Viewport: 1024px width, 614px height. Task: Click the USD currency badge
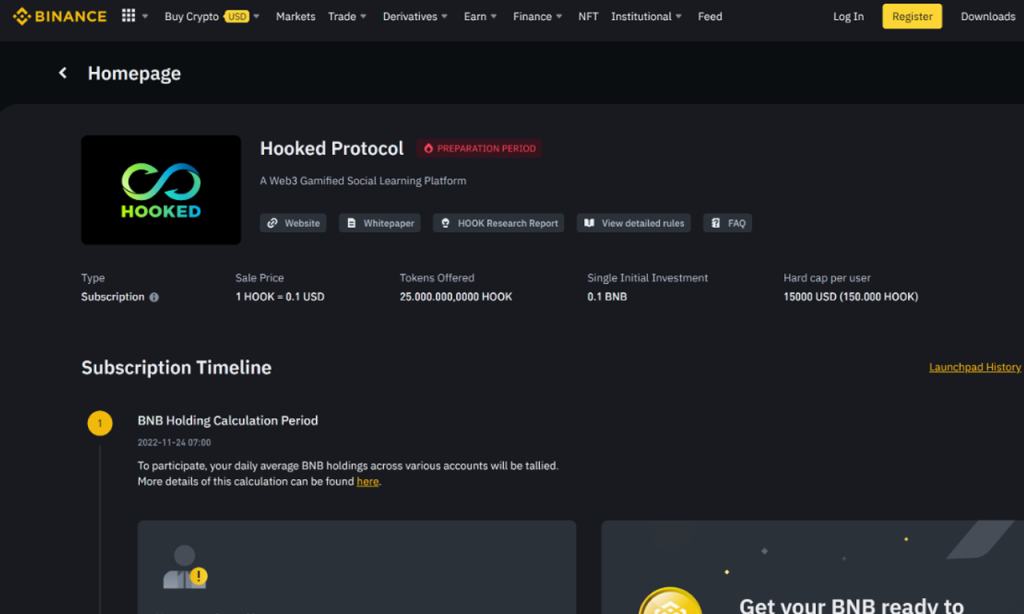[236, 16]
